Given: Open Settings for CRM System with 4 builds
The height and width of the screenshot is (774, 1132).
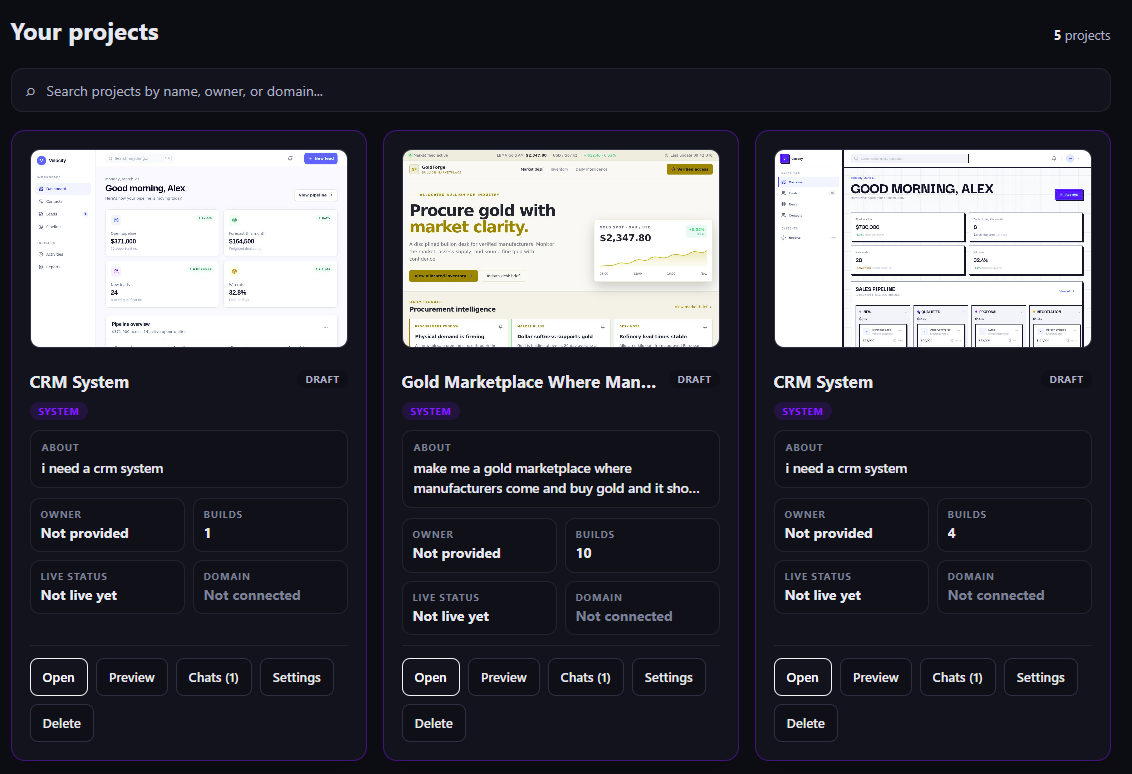Looking at the screenshot, I should click(1040, 677).
